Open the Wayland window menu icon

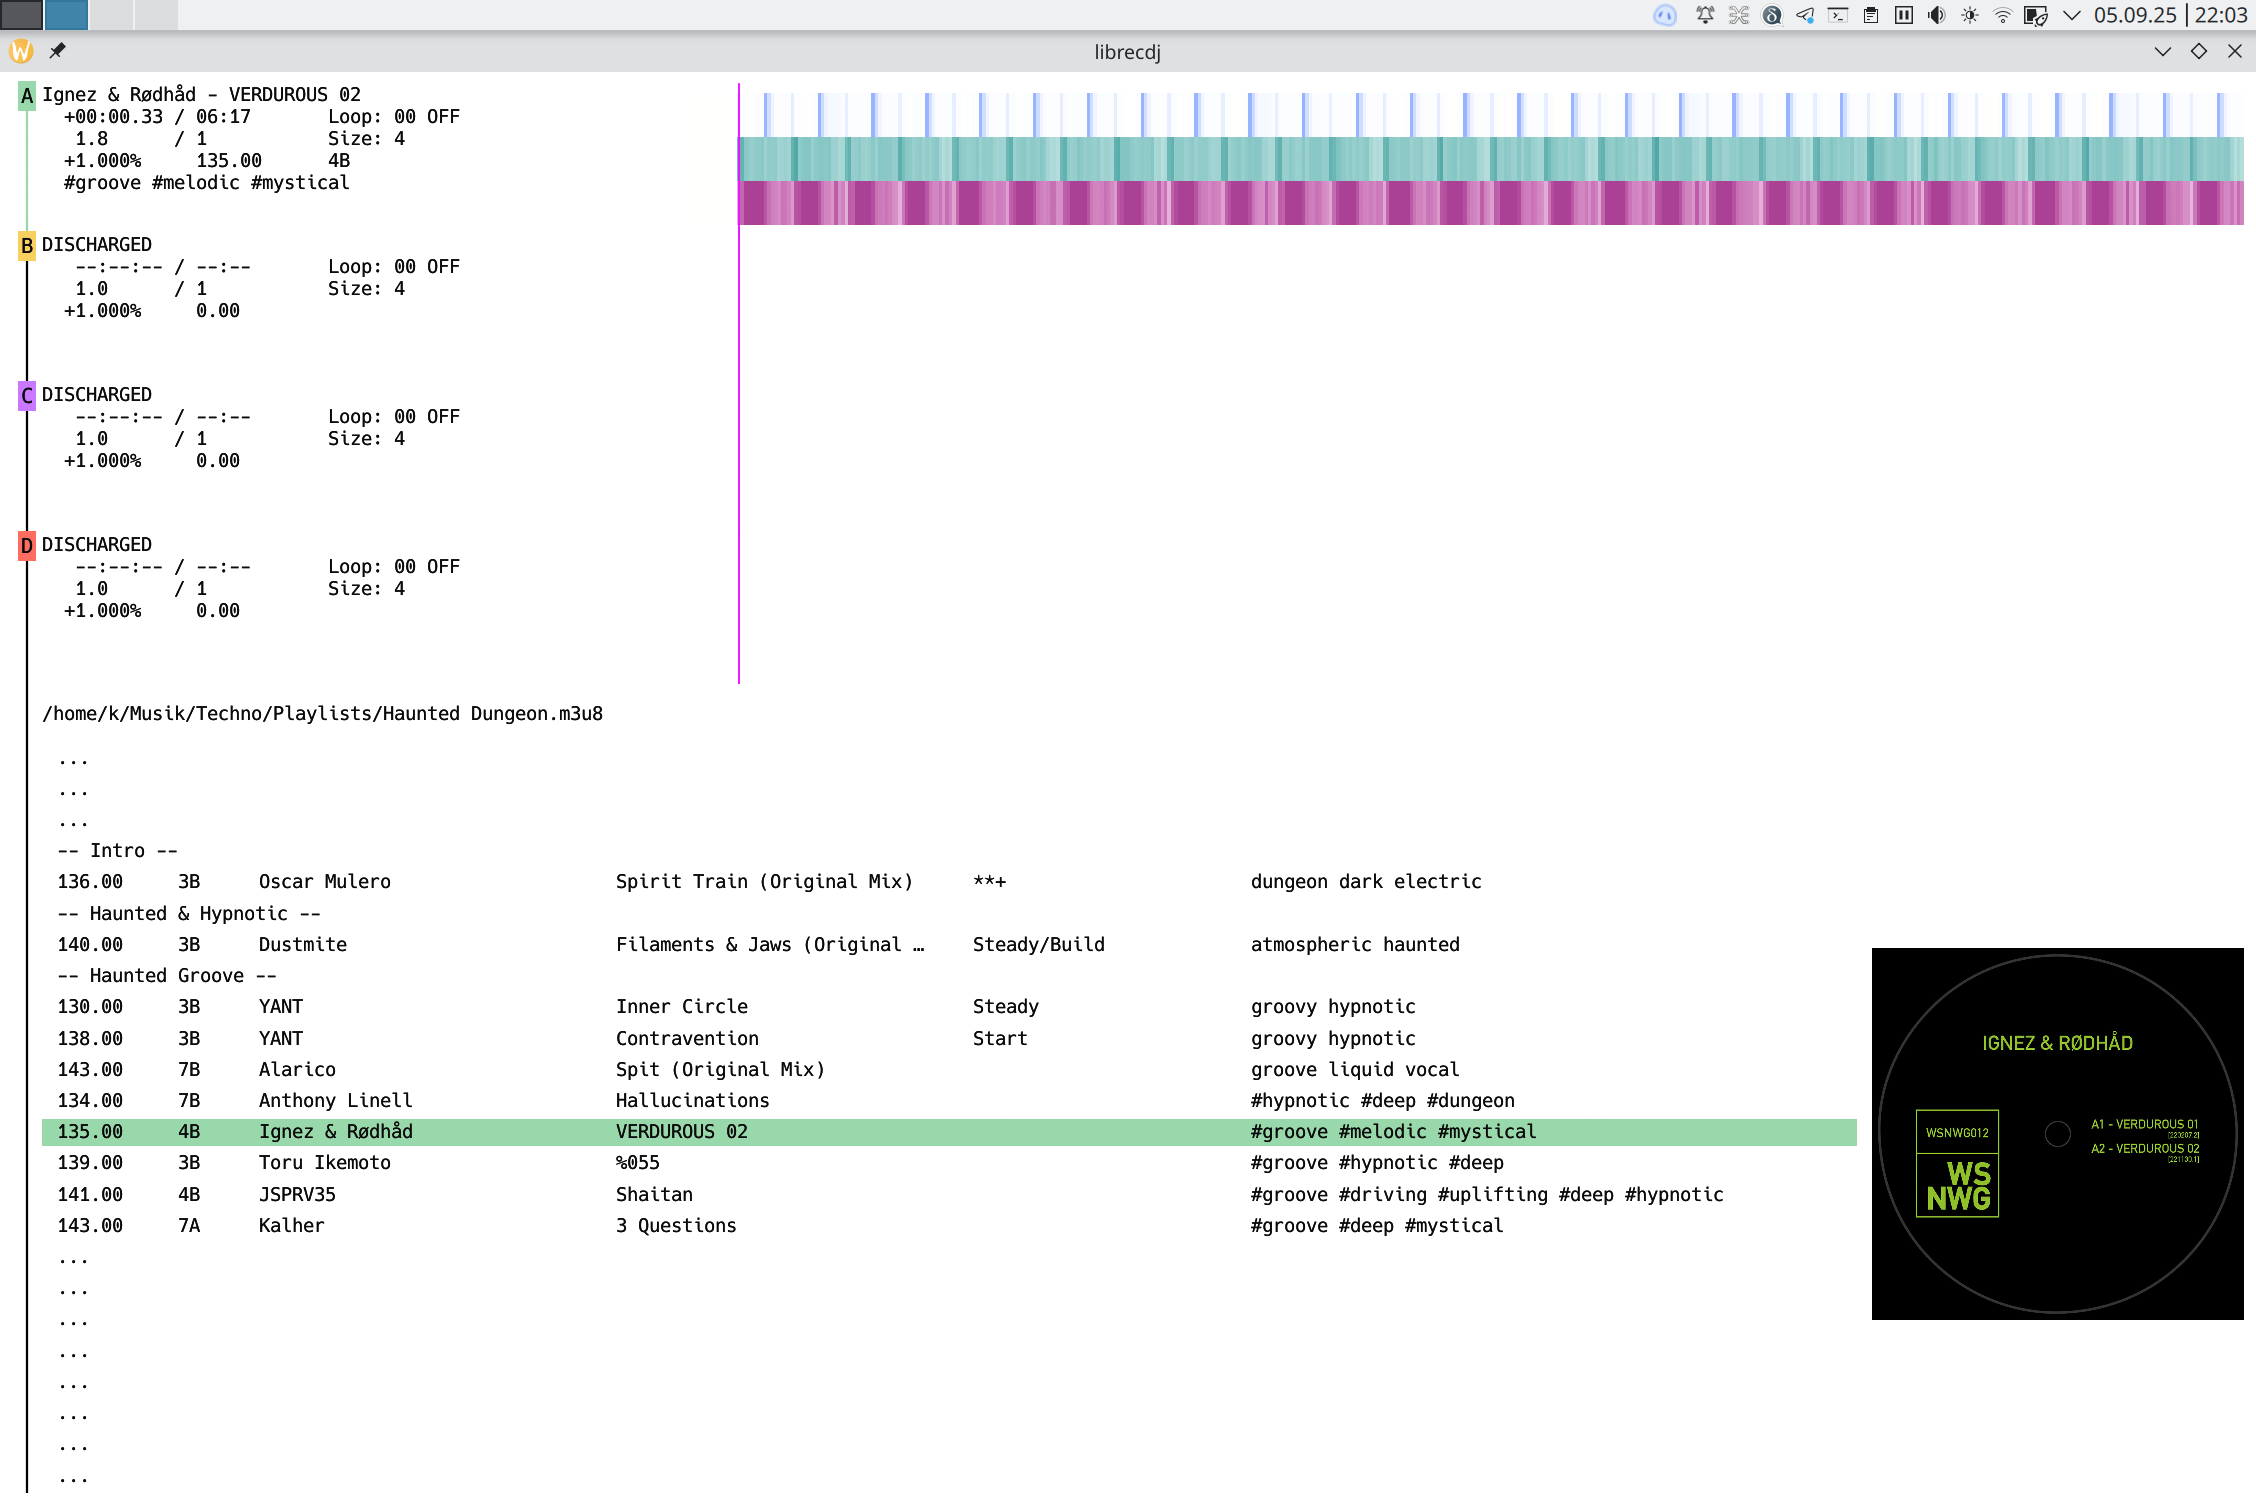(x=21, y=51)
